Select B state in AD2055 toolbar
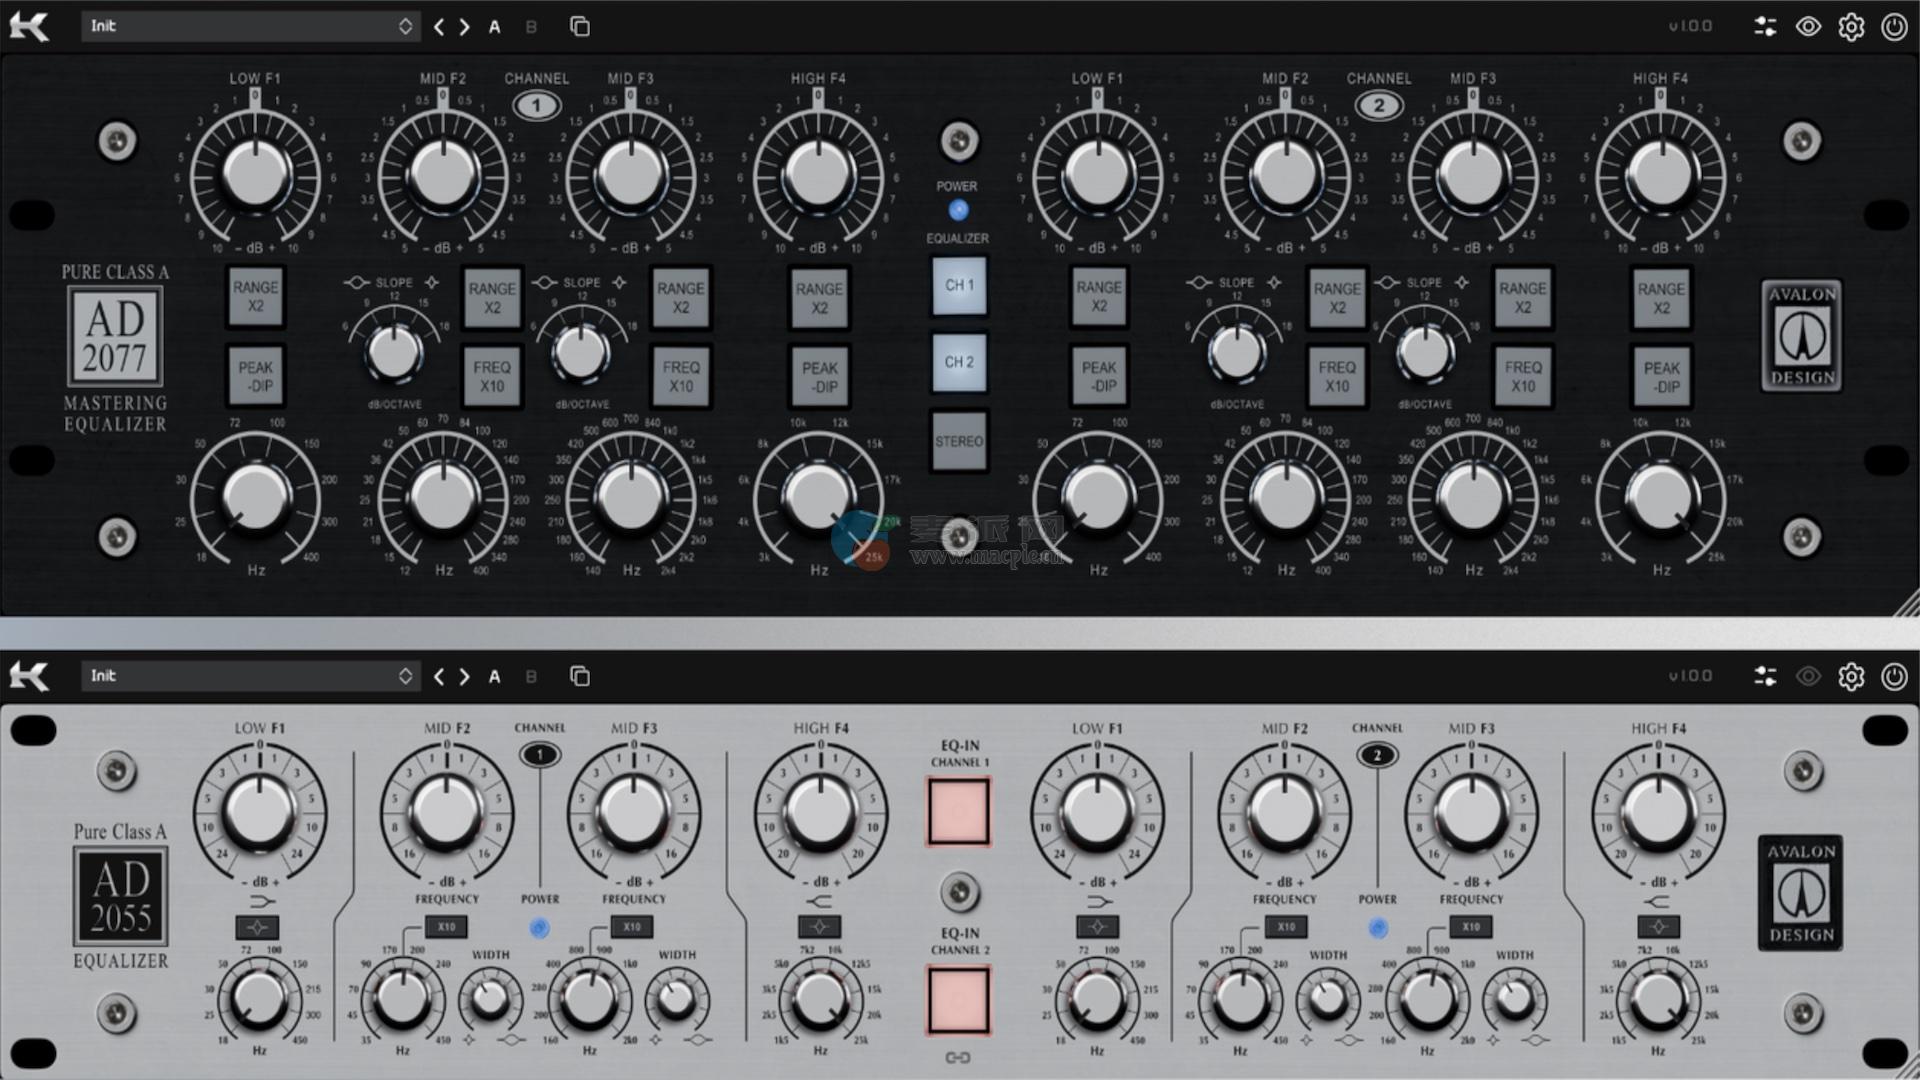This screenshot has height=1080, width=1920. (531, 677)
